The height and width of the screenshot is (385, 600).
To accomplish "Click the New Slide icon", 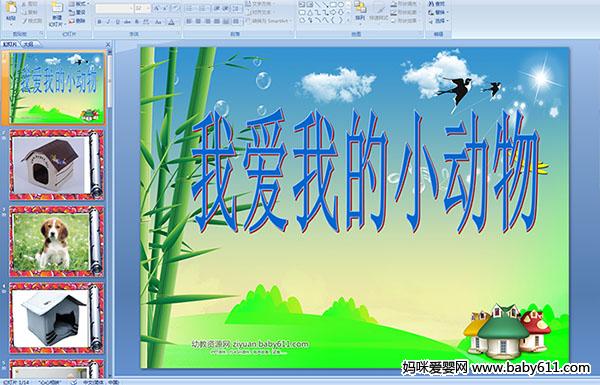I will 57,8.
